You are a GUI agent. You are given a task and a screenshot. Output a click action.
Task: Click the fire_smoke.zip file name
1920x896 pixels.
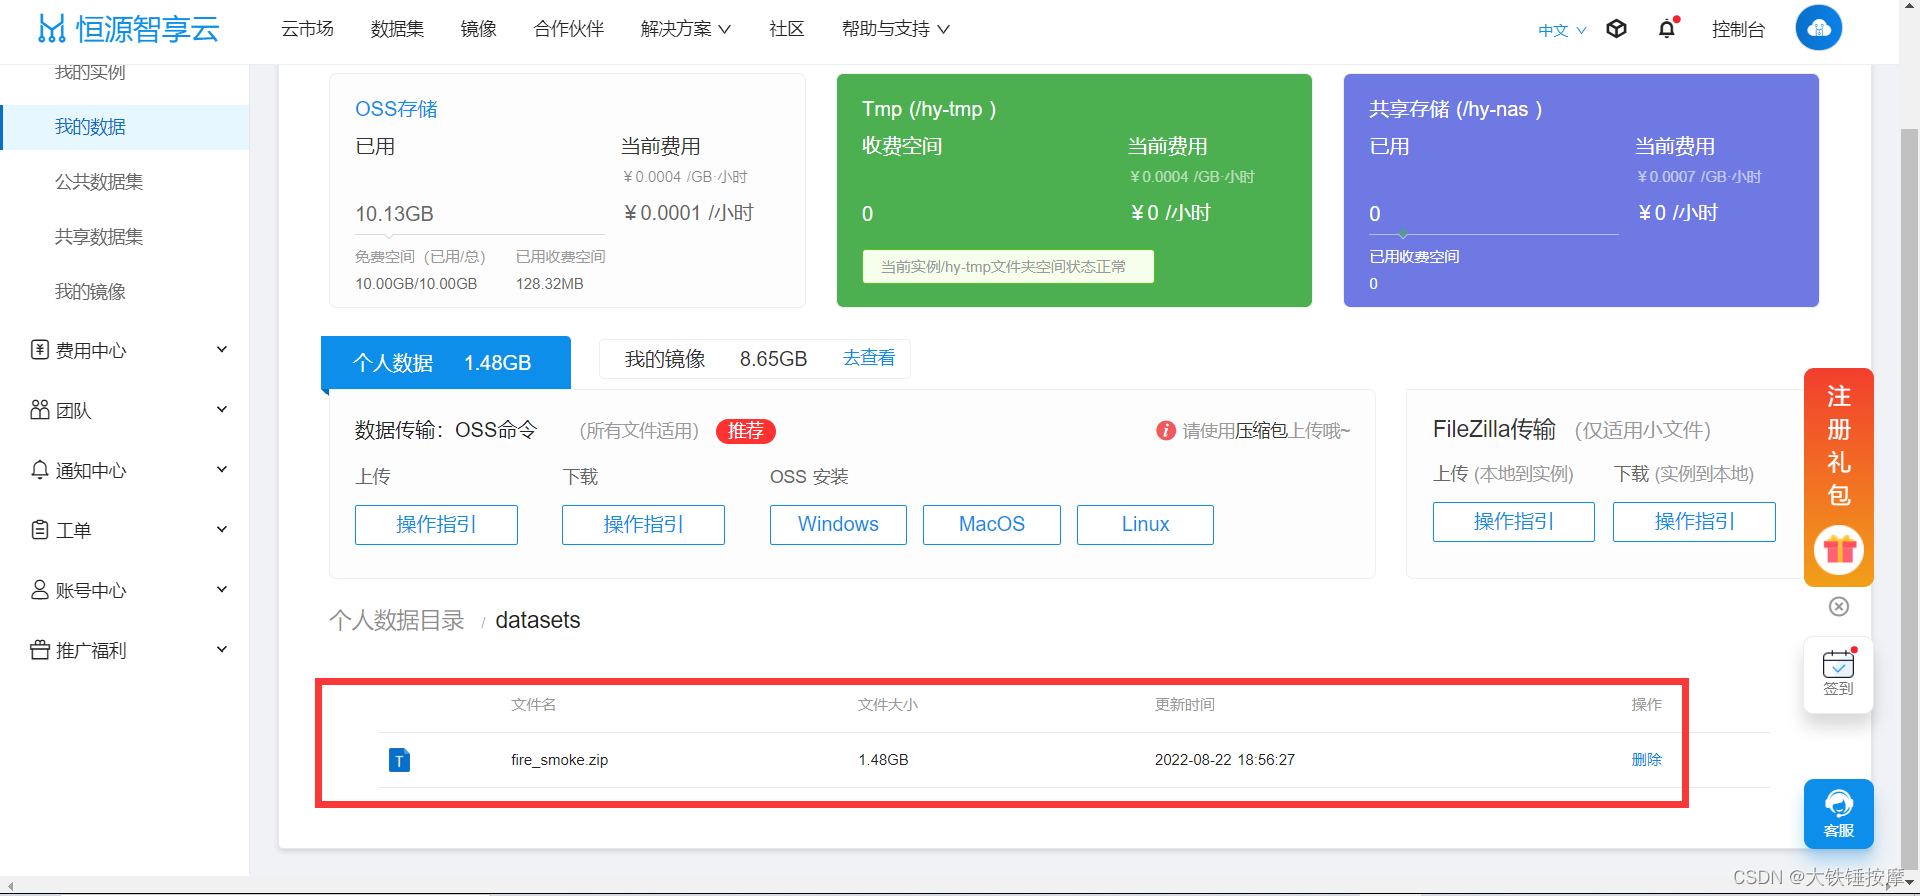pos(560,760)
